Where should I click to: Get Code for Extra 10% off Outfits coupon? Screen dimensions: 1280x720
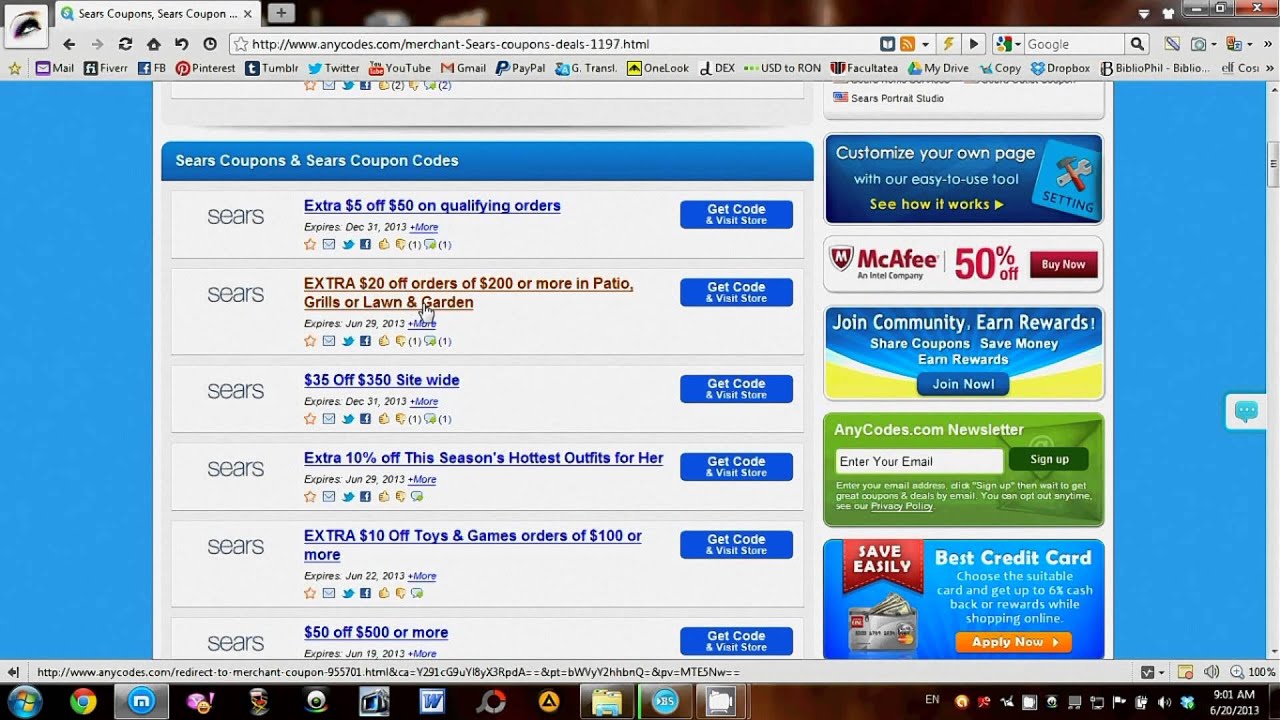click(x=736, y=467)
